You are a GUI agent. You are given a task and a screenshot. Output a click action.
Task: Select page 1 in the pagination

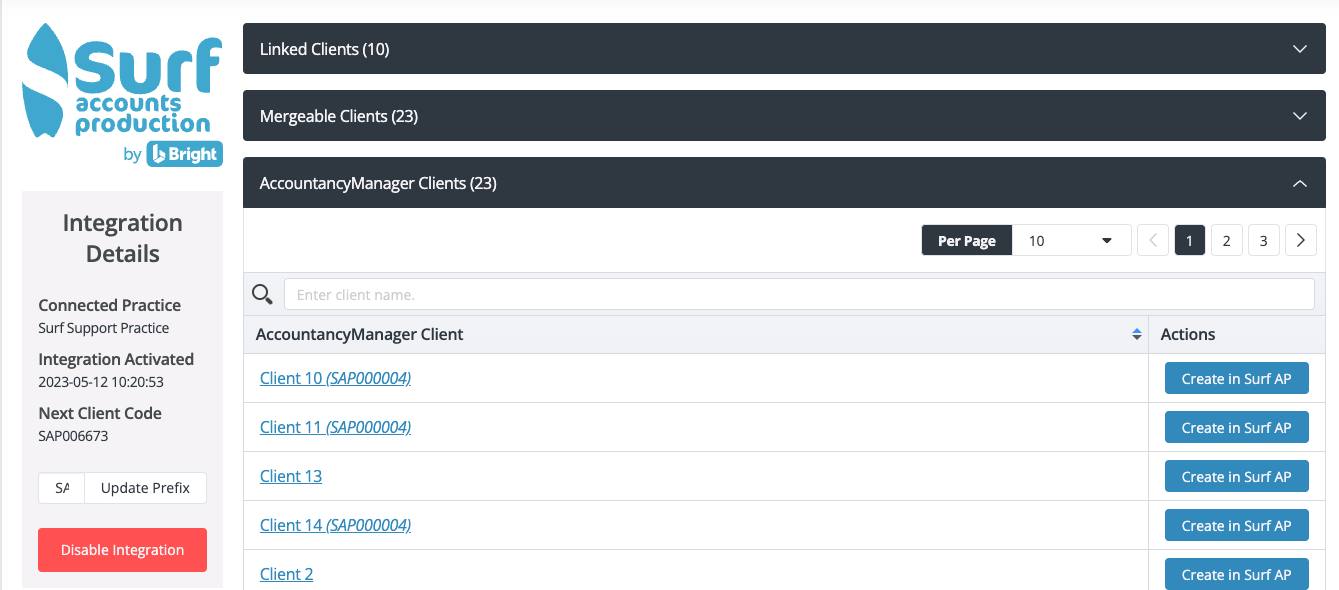pyautogui.click(x=1189, y=241)
